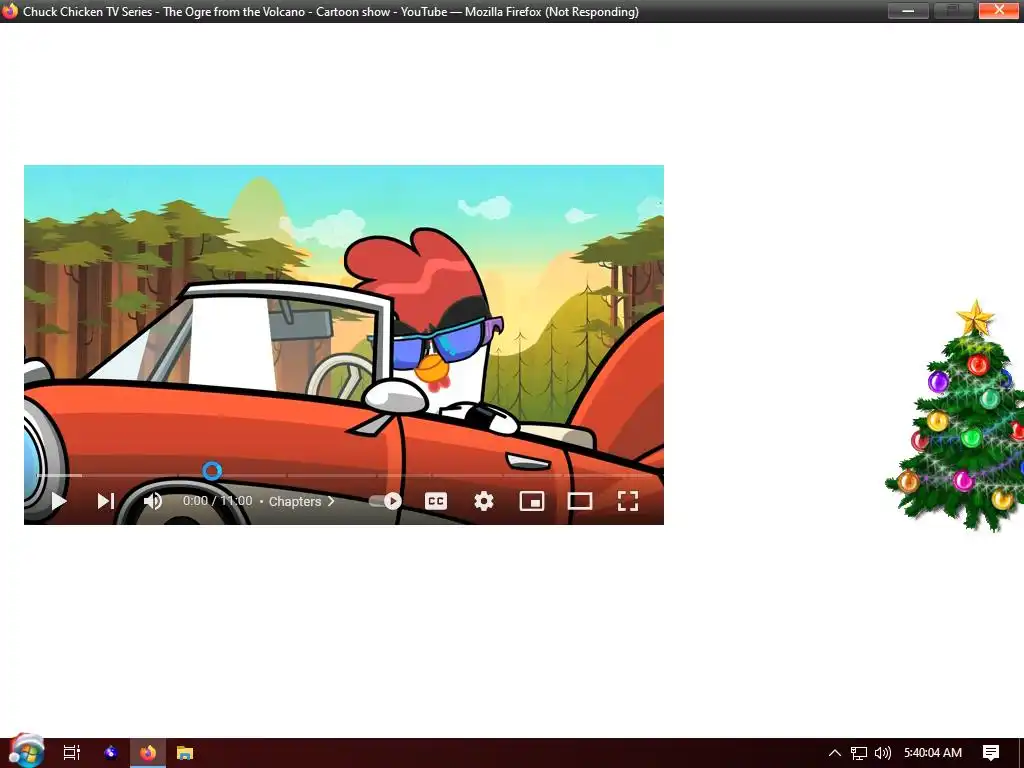
Task: Open the ornament app in taskbar
Action: tap(111, 753)
